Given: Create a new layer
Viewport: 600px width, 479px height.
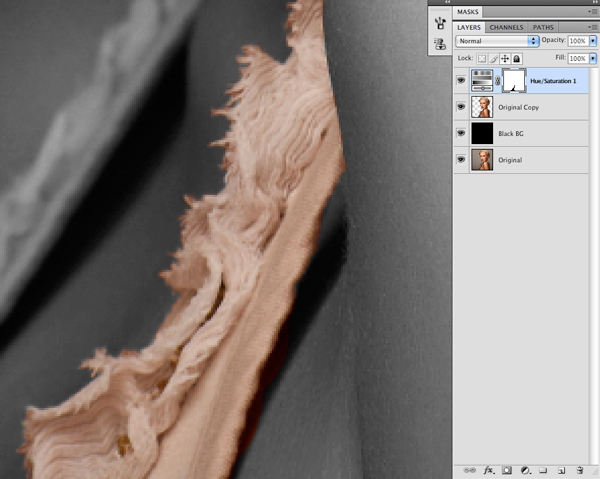Looking at the screenshot, I should point(561,470).
